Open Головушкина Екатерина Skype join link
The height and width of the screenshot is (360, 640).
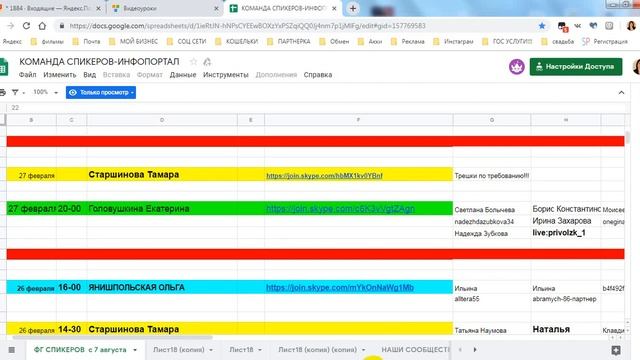pyautogui.click(x=340, y=209)
